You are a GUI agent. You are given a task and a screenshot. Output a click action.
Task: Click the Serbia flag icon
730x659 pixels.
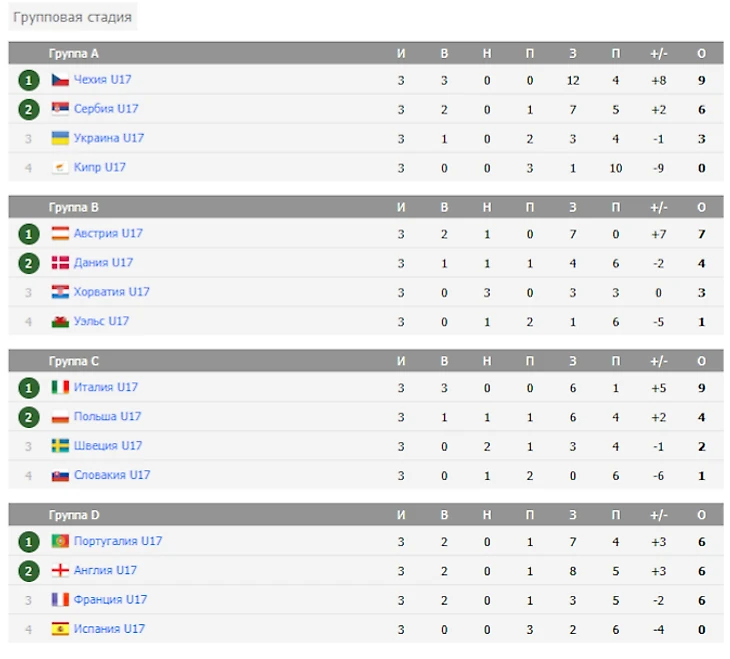click(60, 109)
